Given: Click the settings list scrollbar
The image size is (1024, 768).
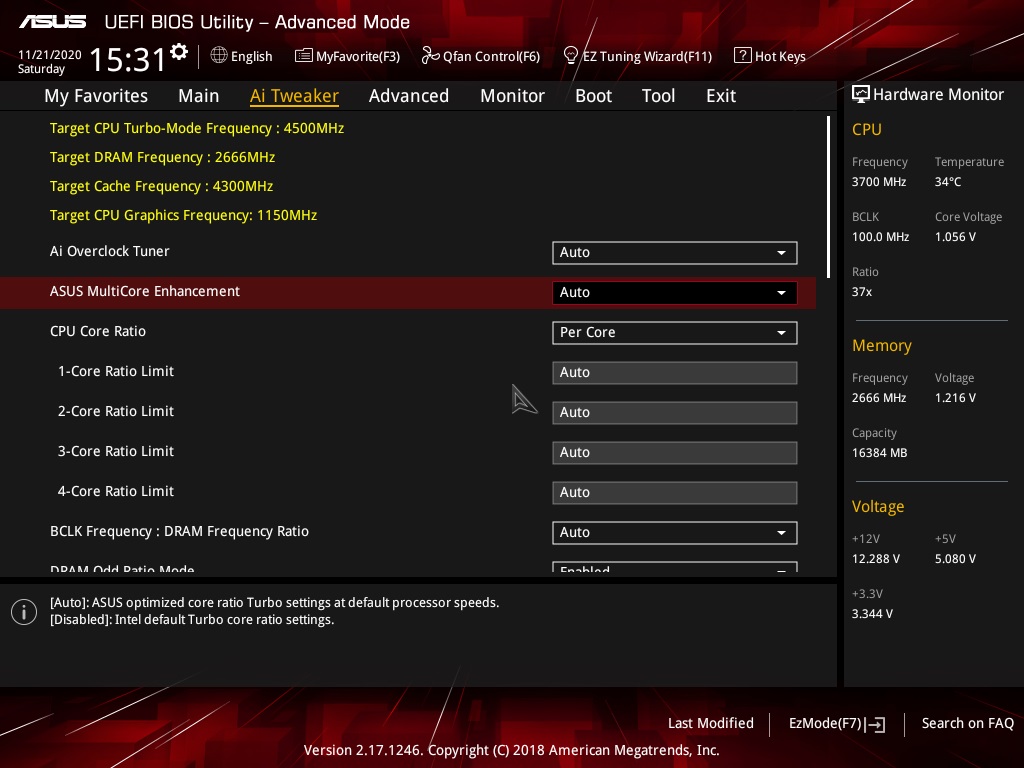Looking at the screenshot, I should (x=829, y=197).
